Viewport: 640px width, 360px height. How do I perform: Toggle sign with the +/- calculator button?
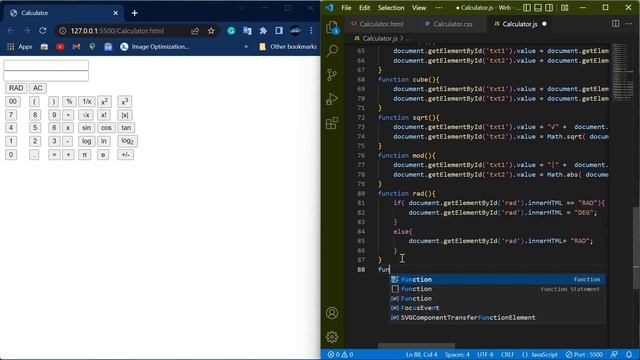[x=125, y=155]
